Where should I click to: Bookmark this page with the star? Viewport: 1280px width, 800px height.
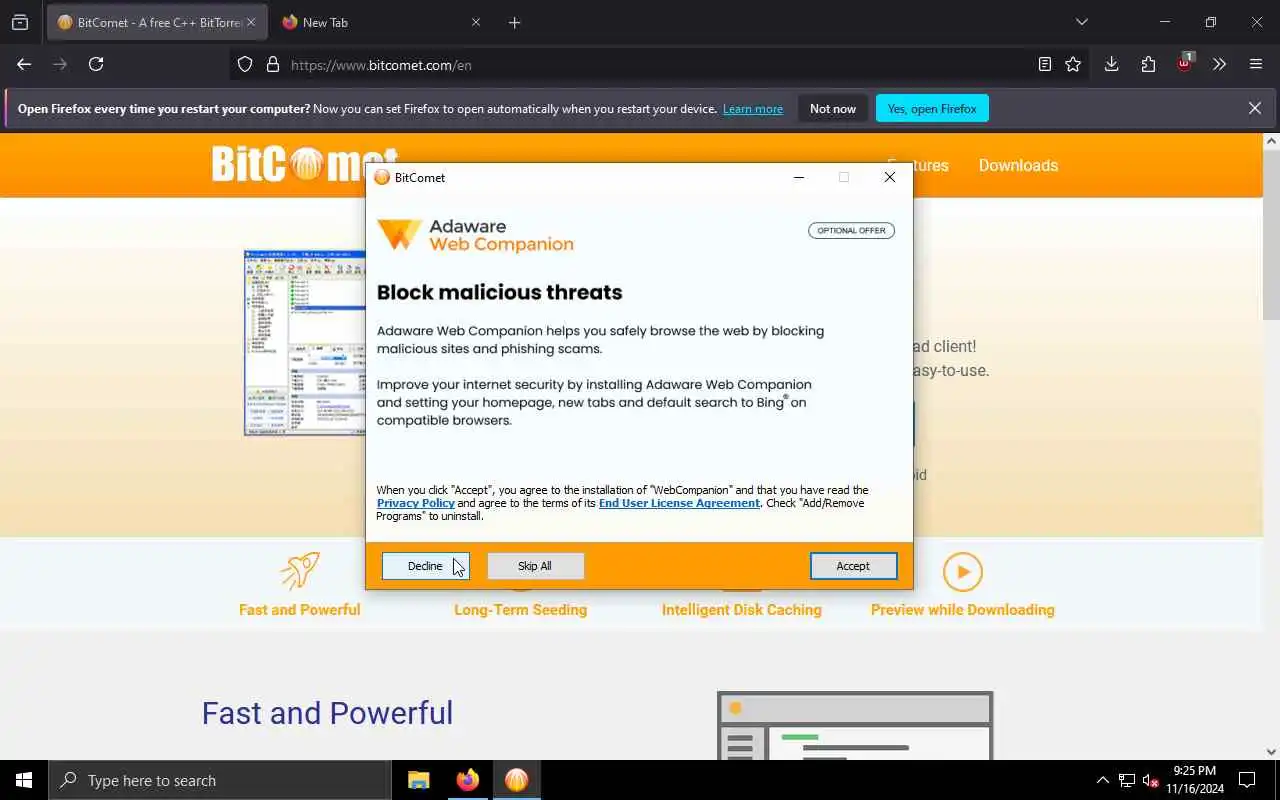1073,64
